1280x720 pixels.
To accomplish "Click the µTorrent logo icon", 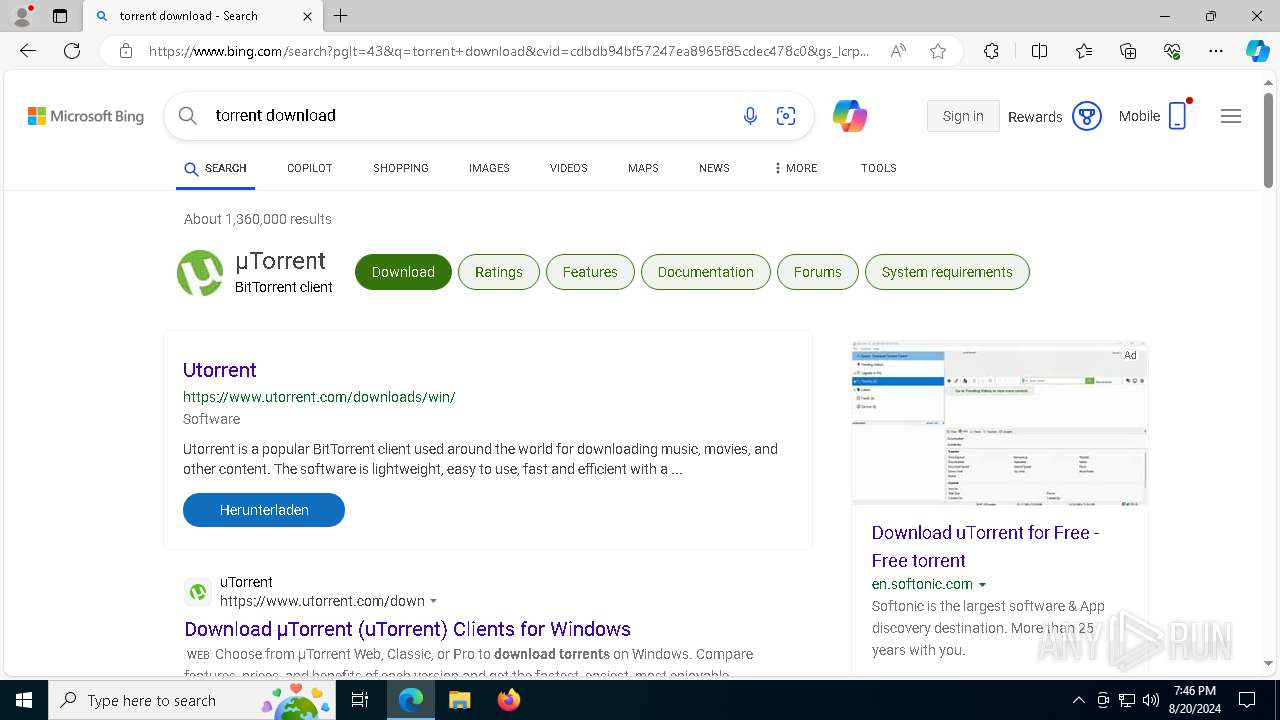I will pos(200,273).
